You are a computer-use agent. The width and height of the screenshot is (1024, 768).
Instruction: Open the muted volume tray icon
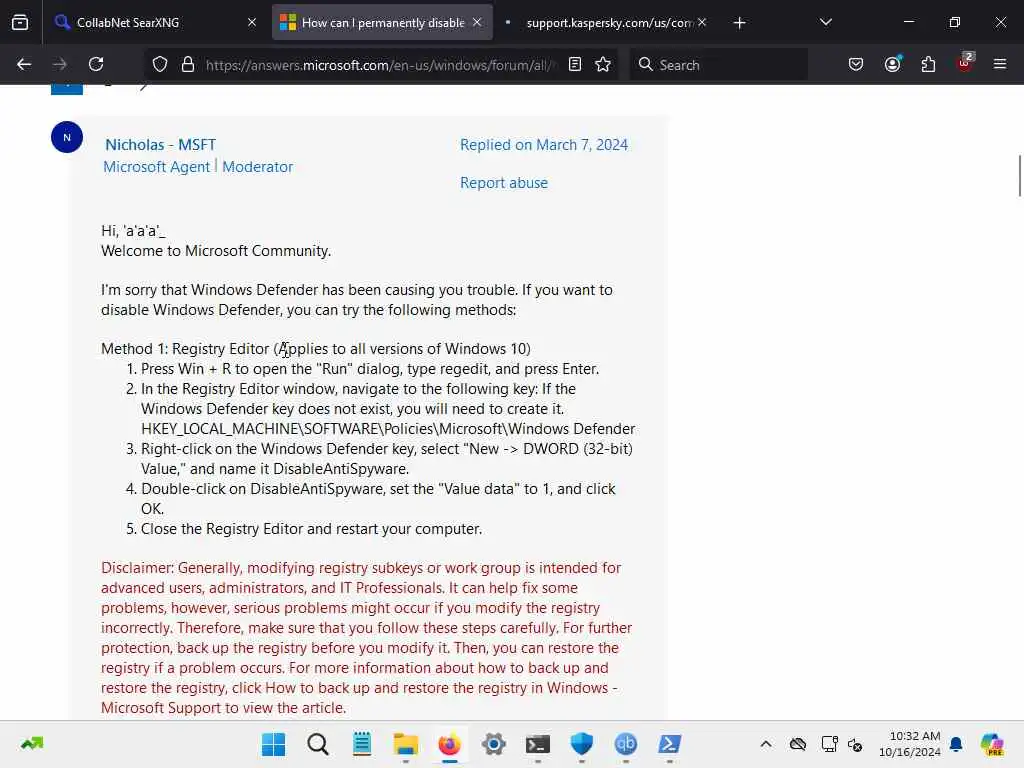[x=855, y=744]
